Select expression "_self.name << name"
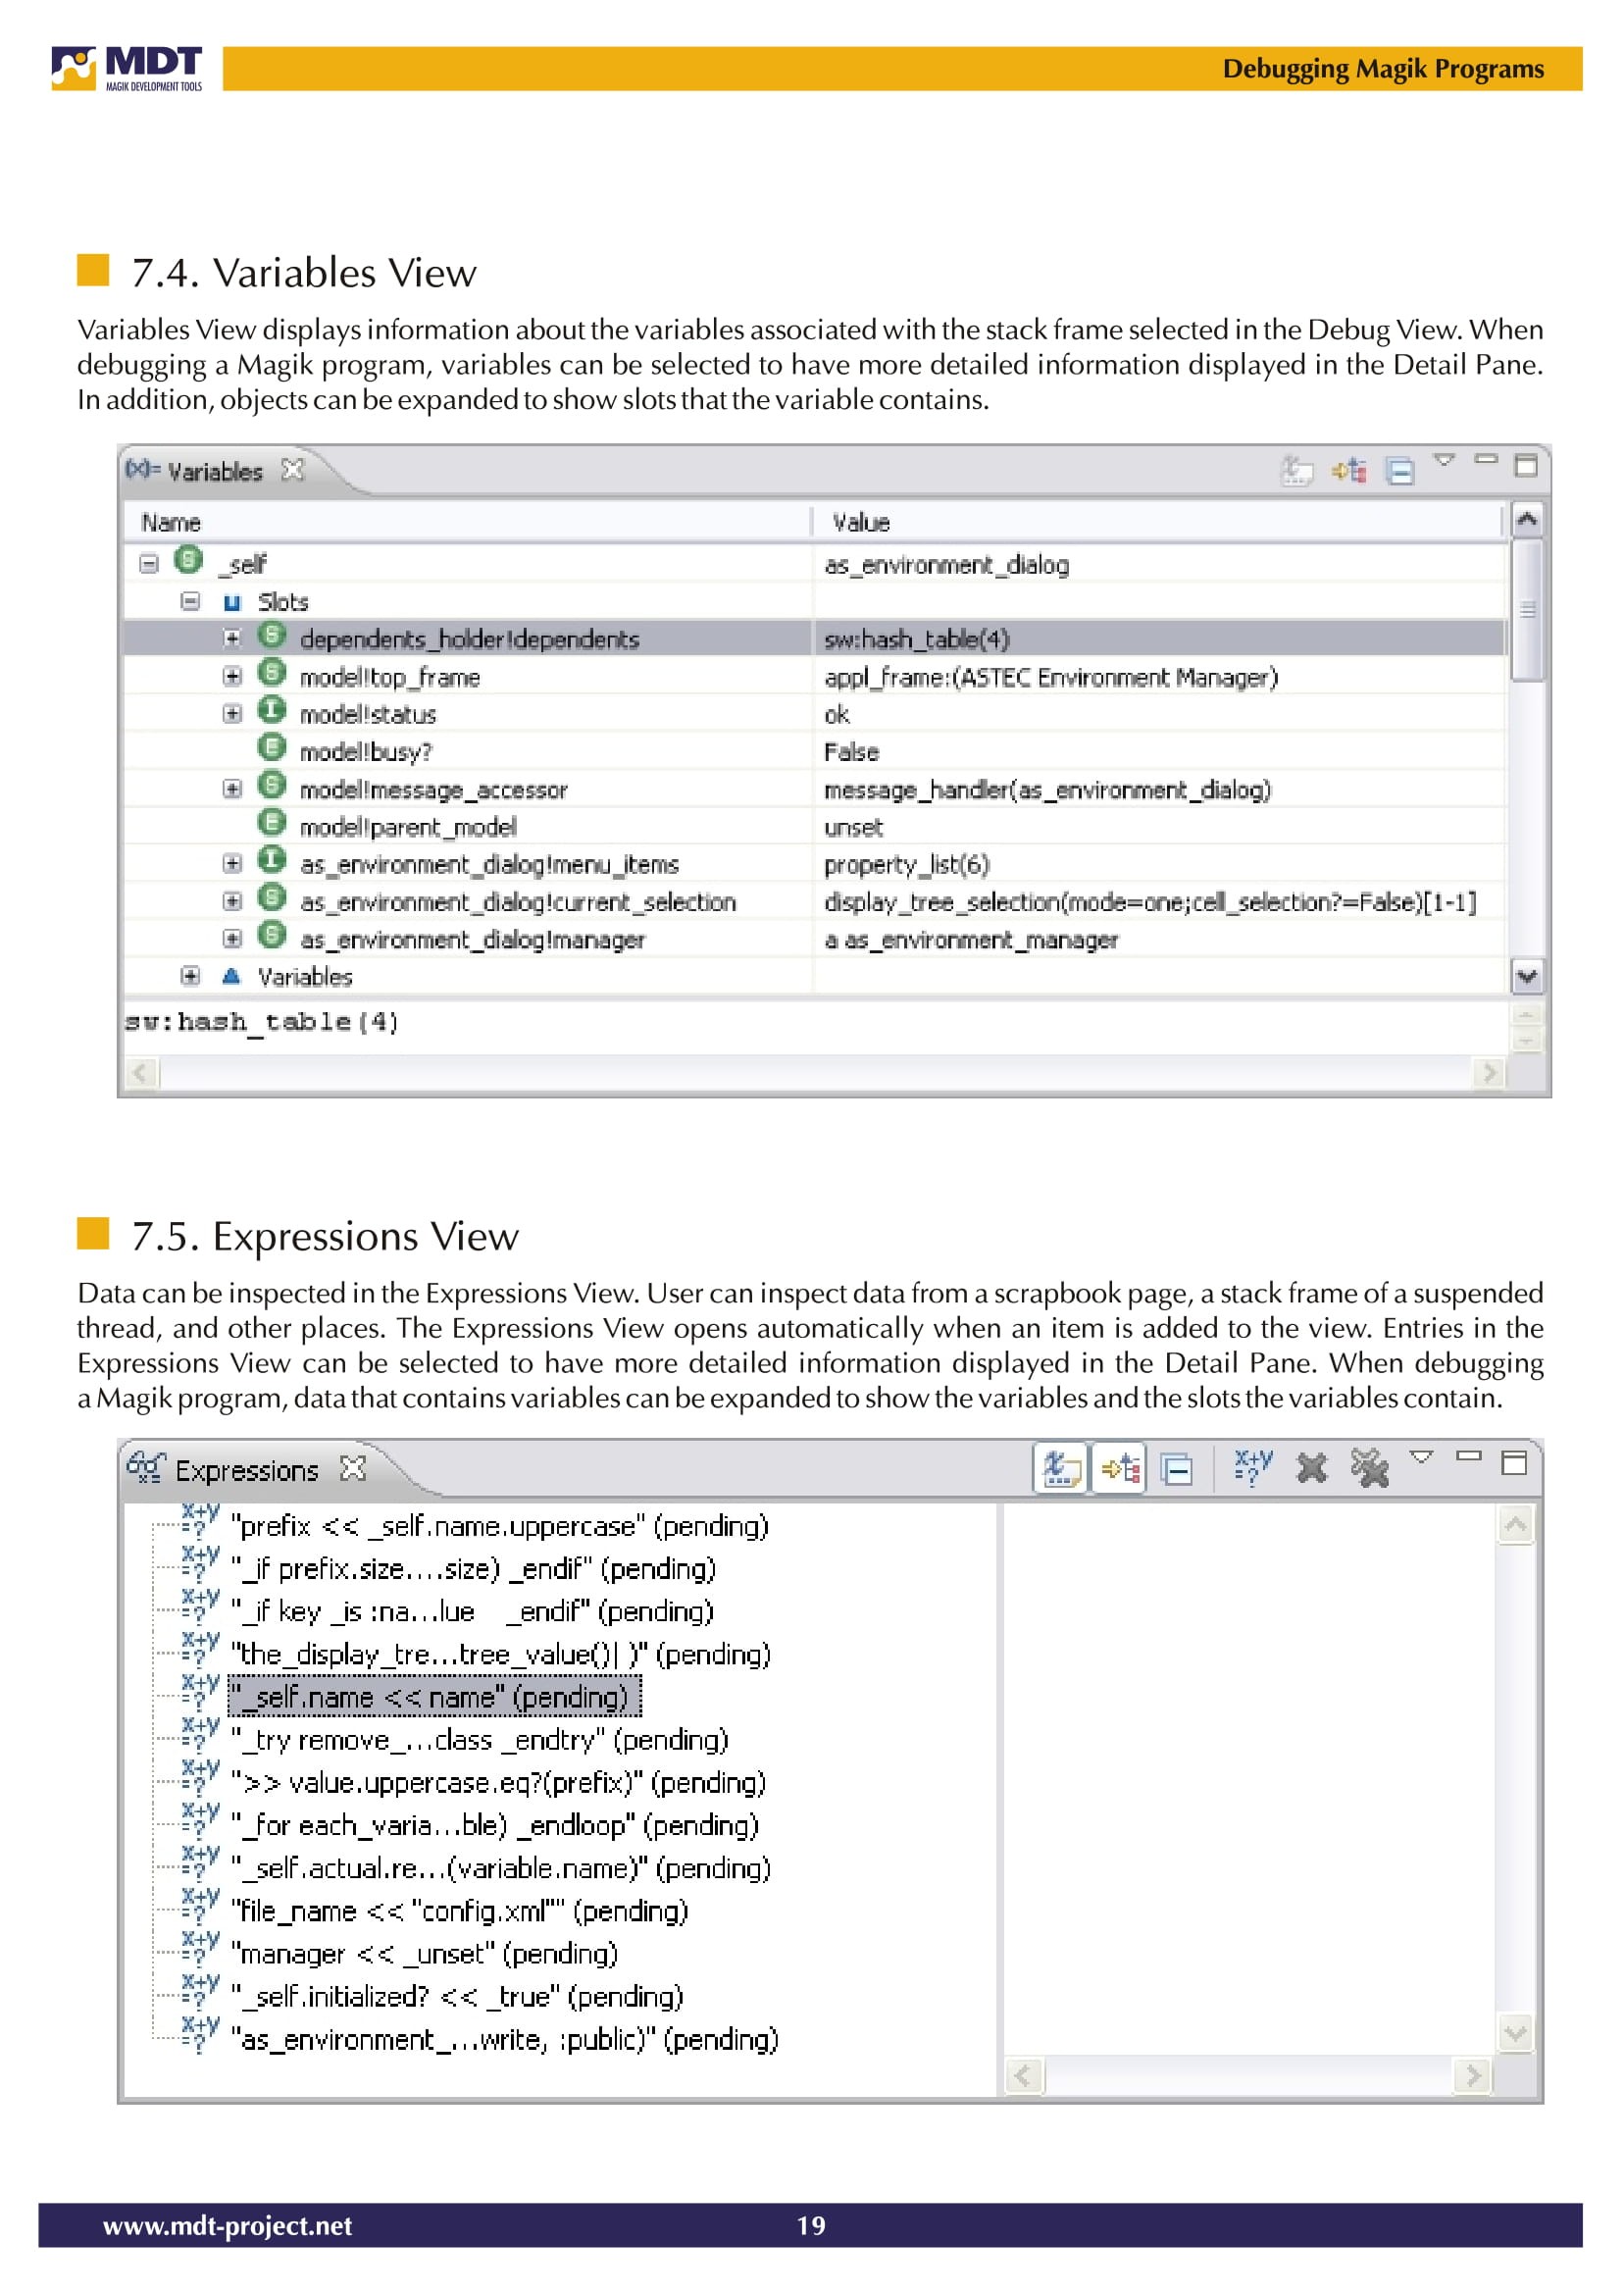Screen dimensions: 1624x2294 pos(435,1698)
